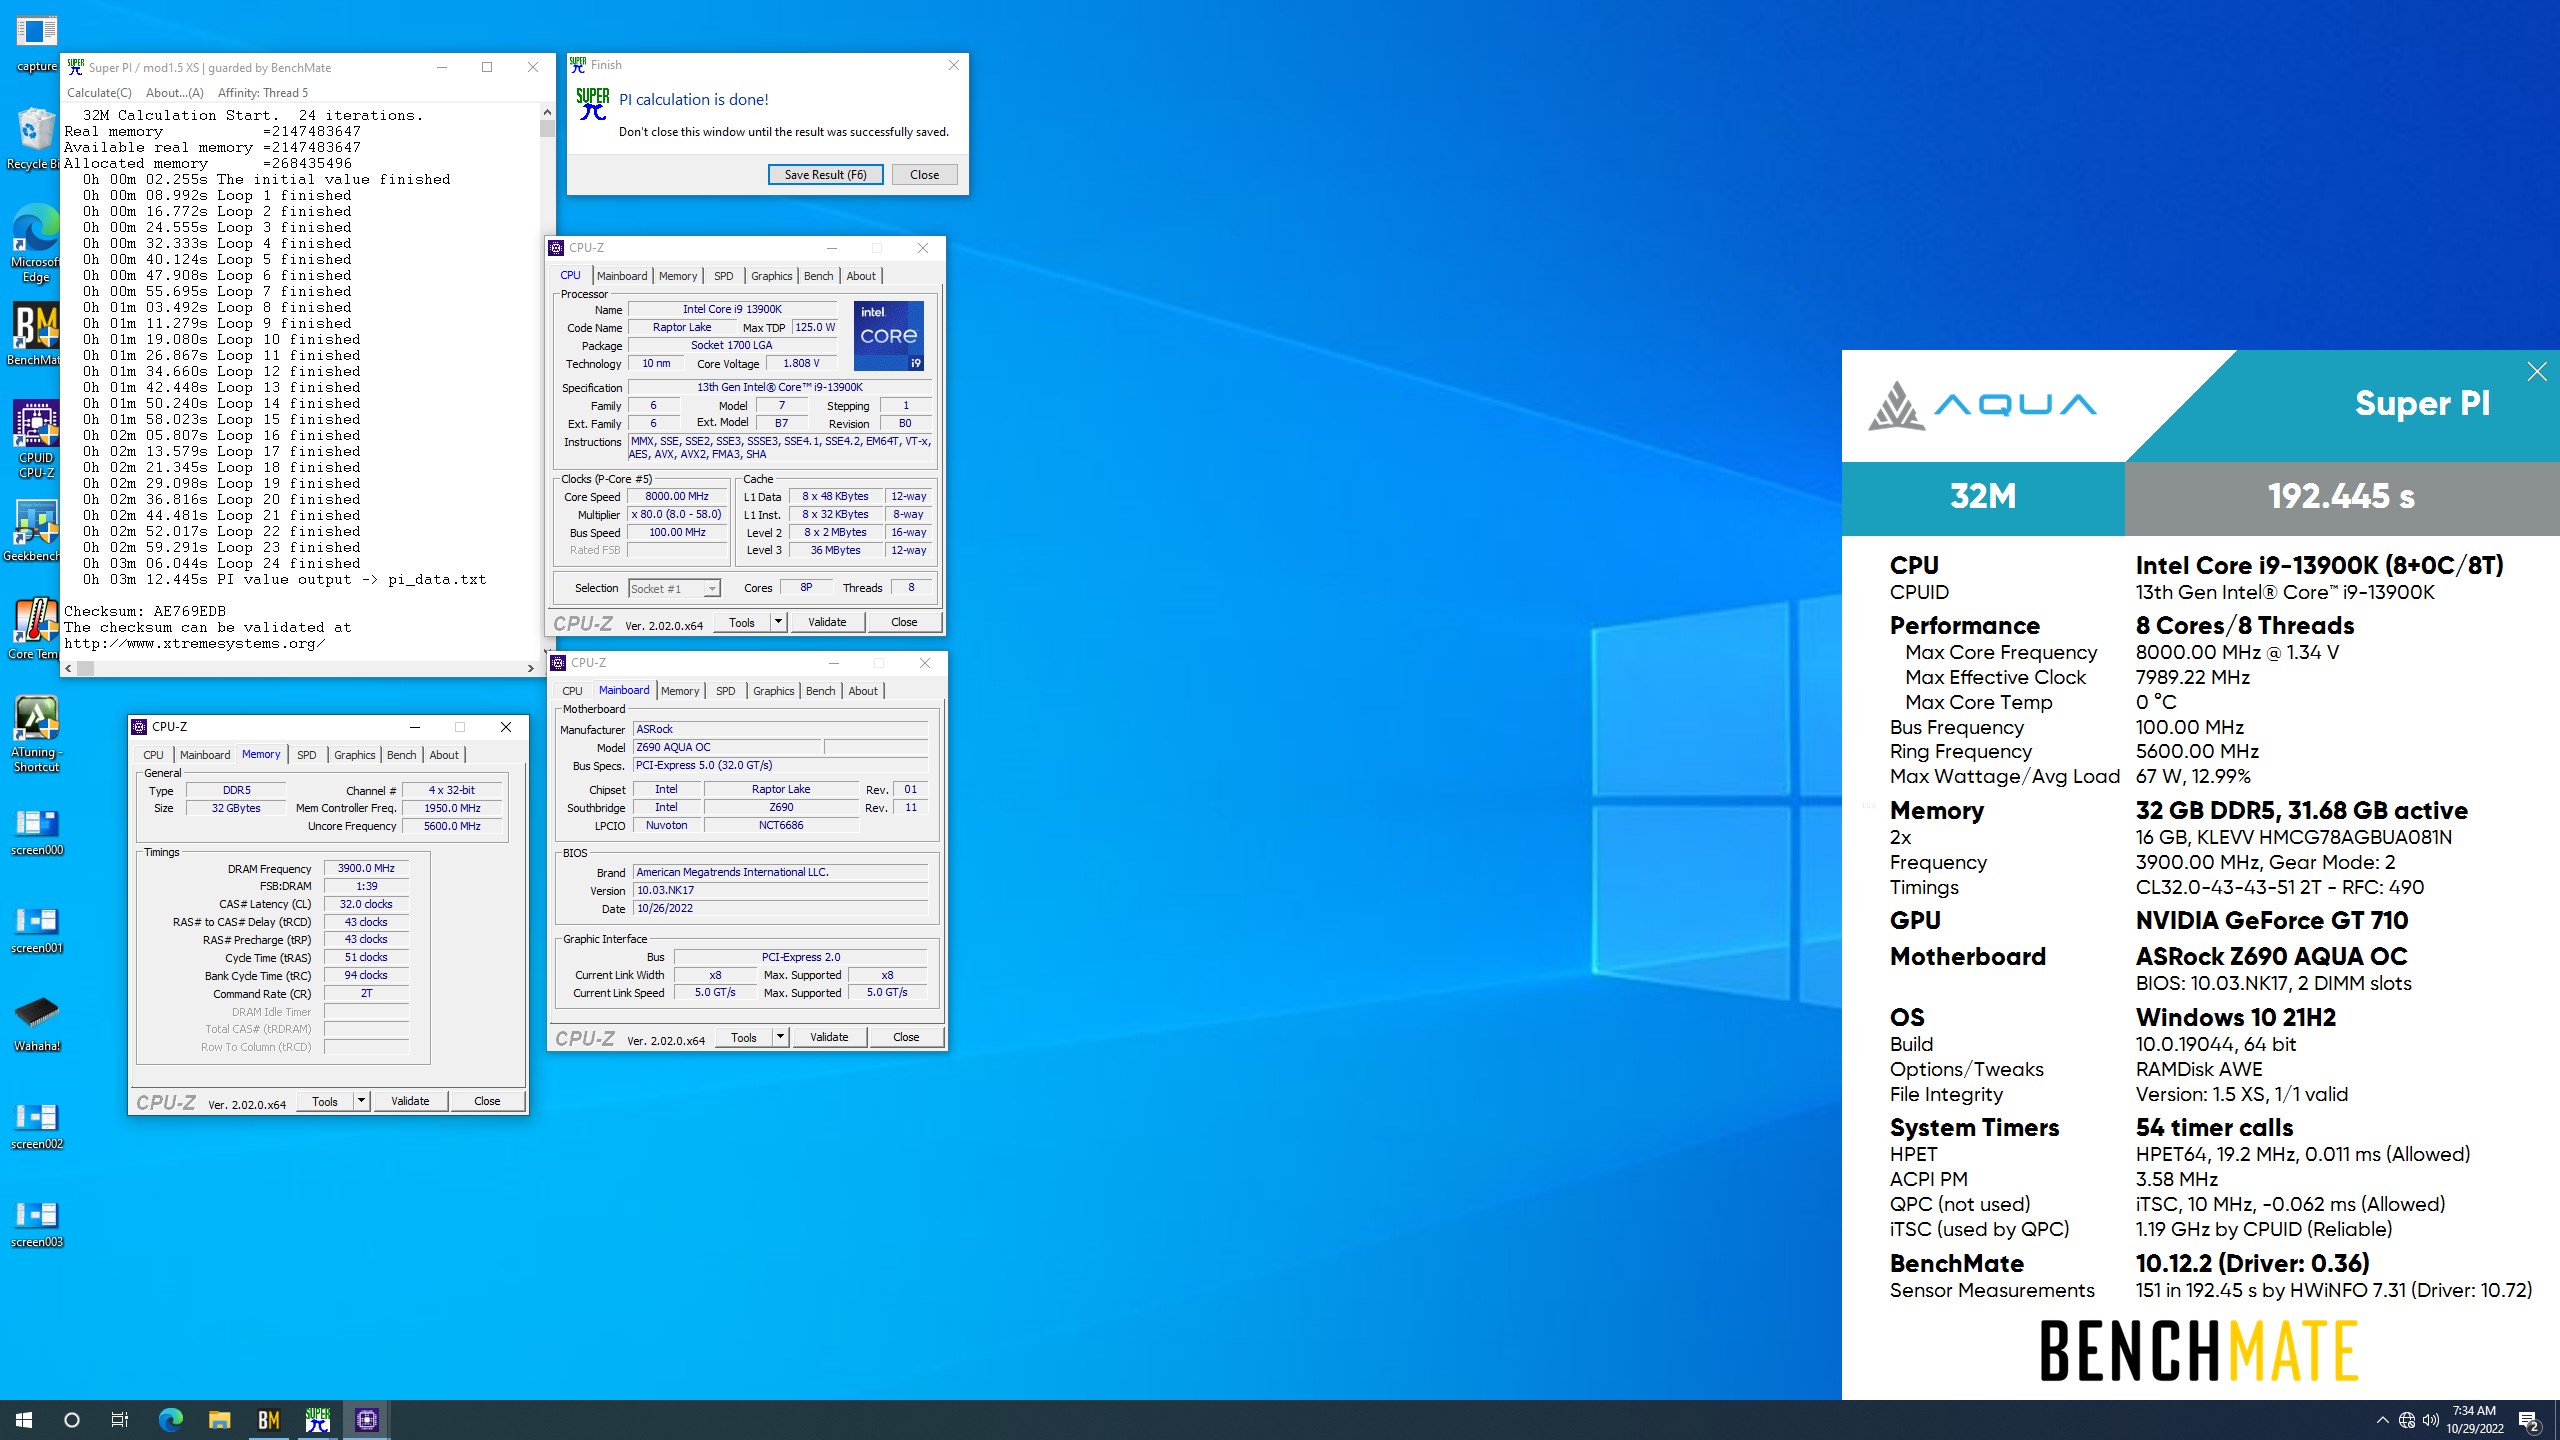
Task: Switch to Mainboard tab in CPU-Z CPU window
Action: (x=622, y=276)
